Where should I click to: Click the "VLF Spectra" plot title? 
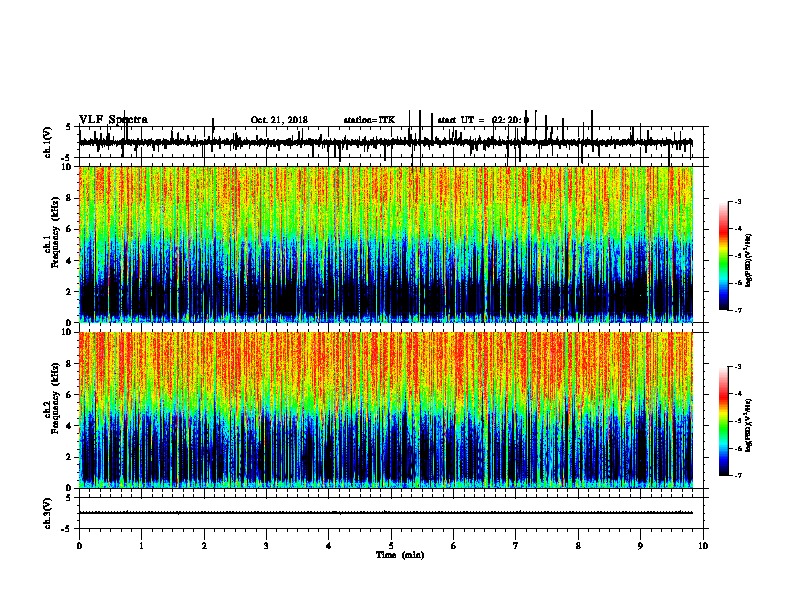(113, 120)
